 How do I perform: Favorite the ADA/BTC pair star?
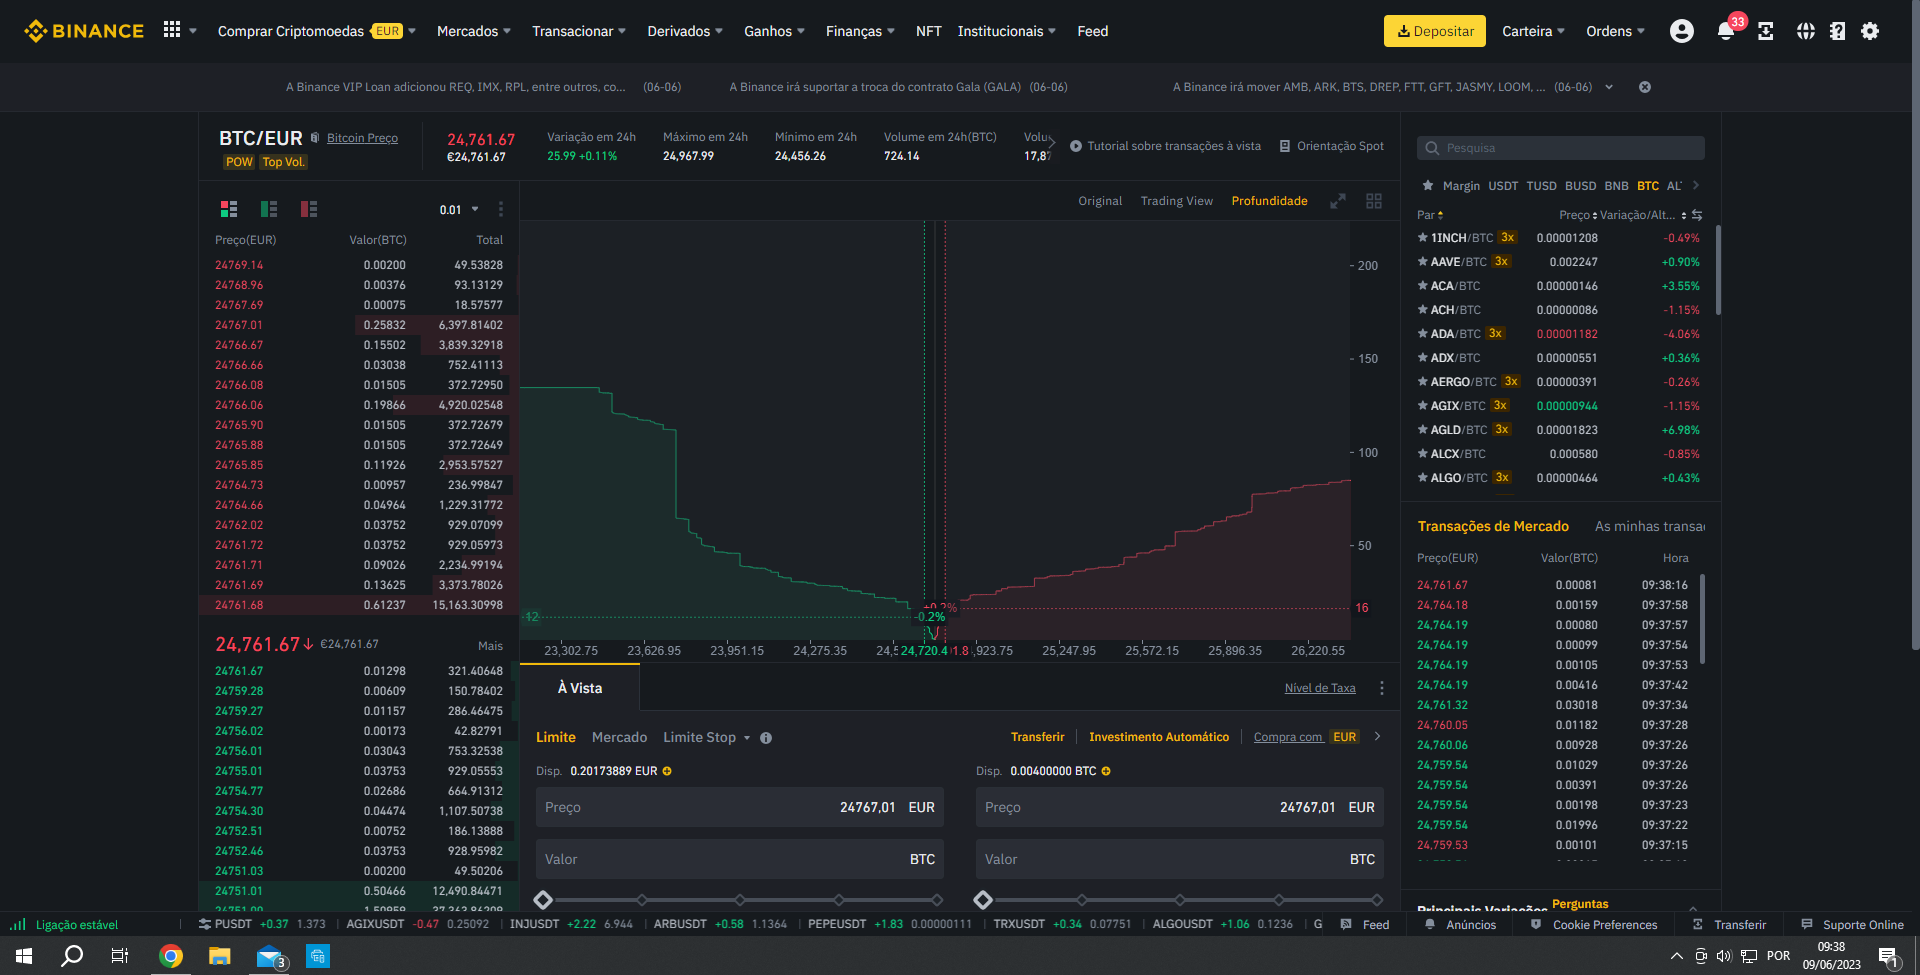click(1422, 334)
